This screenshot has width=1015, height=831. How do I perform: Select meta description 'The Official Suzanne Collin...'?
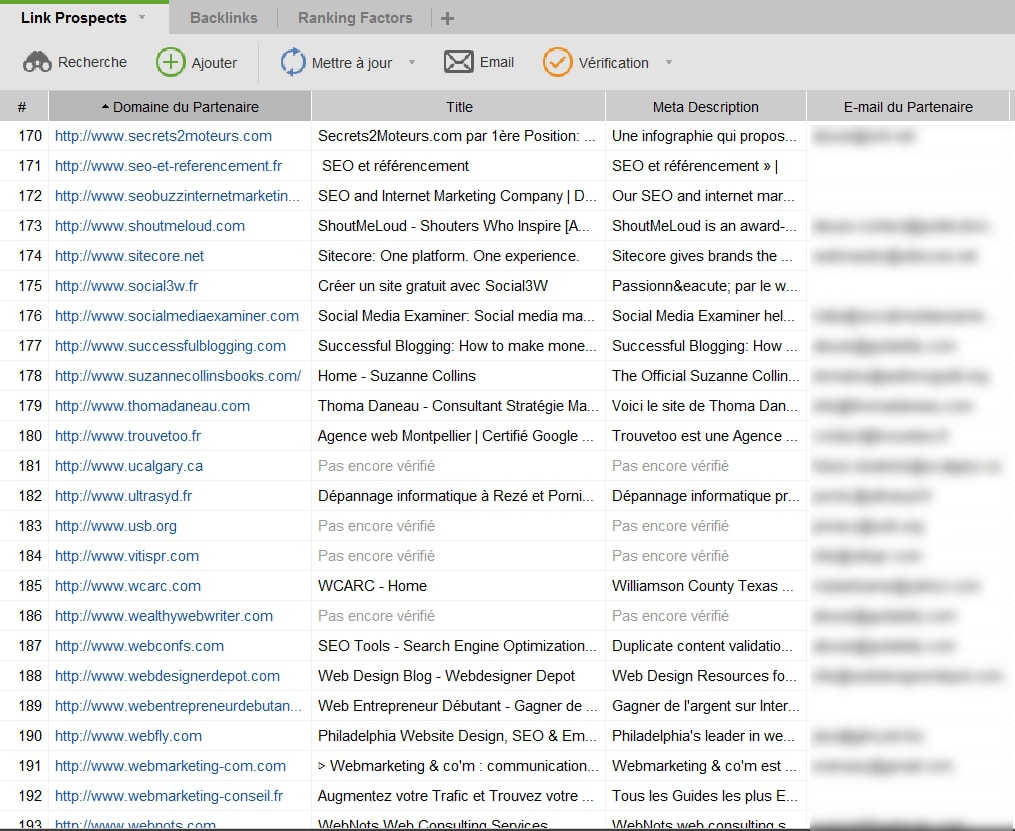[706, 375]
